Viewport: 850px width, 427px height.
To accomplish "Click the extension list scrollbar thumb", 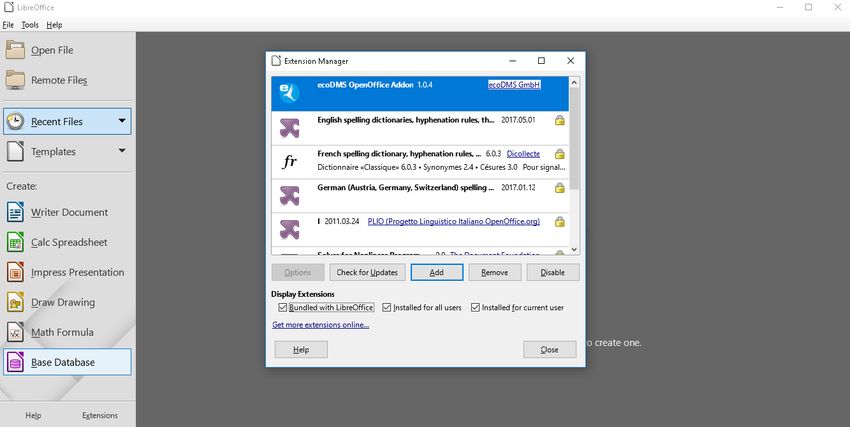I will coord(574,139).
